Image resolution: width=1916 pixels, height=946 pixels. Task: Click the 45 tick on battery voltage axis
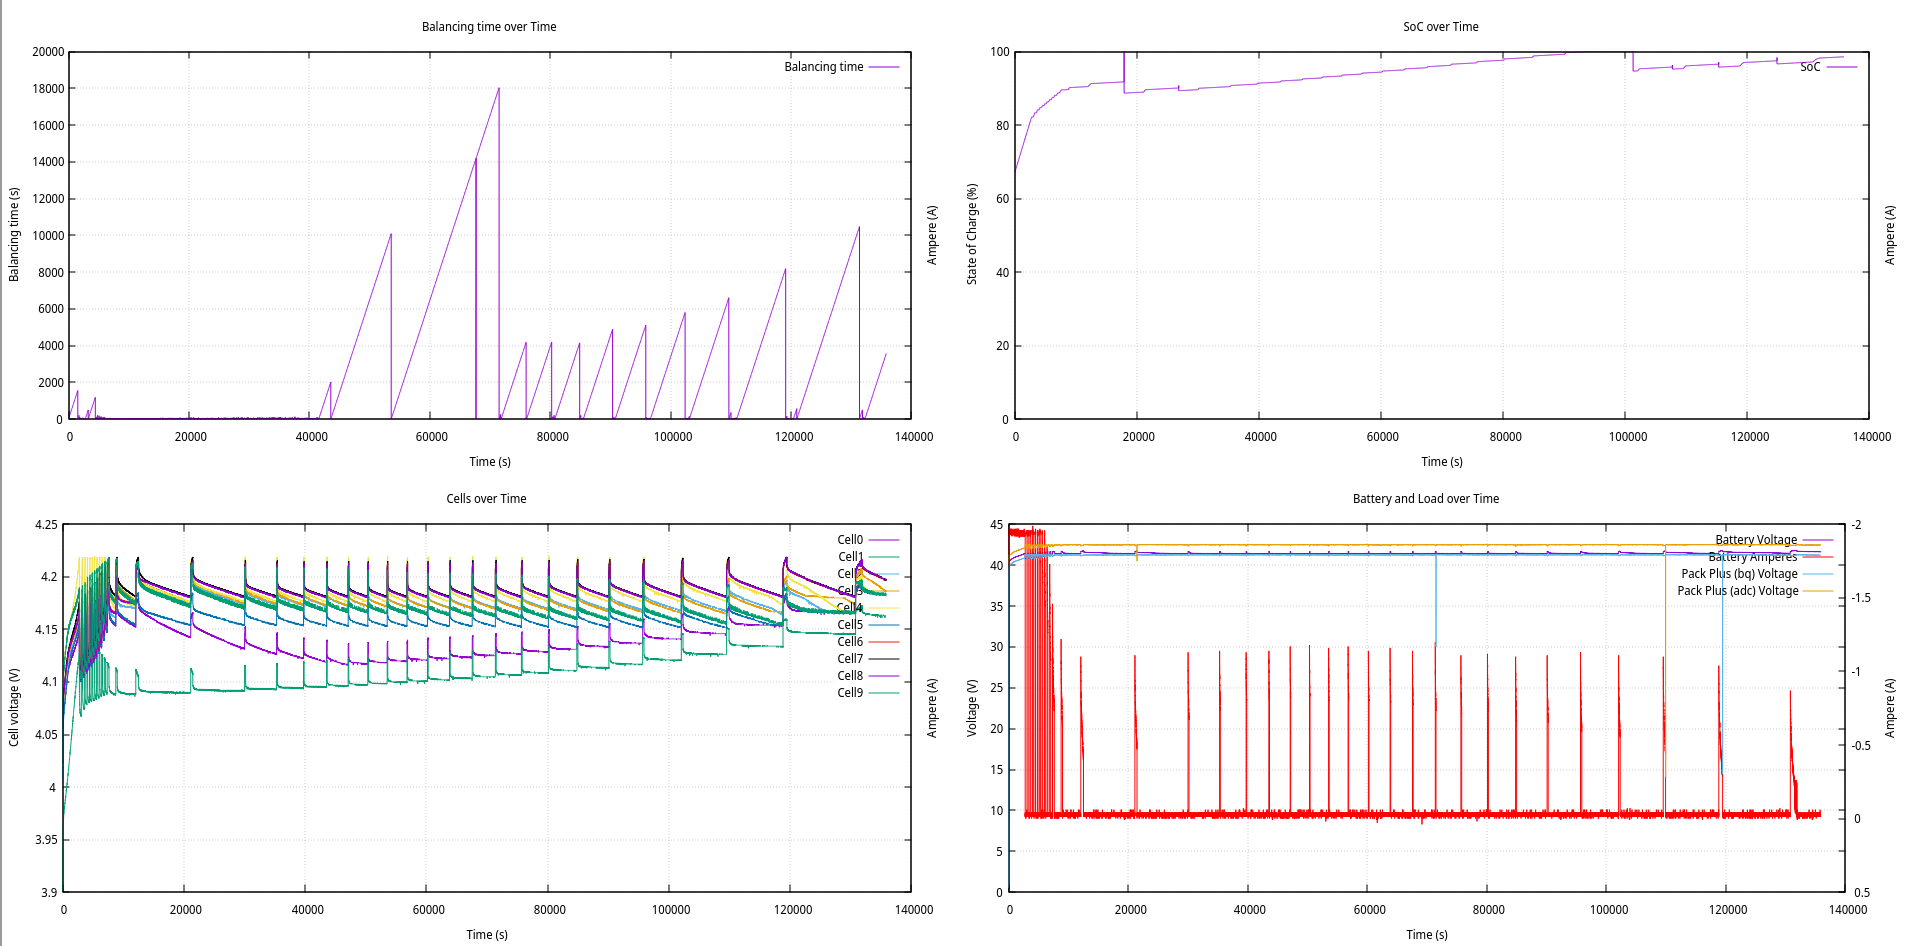pyautogui.click(x=996, y=525)
